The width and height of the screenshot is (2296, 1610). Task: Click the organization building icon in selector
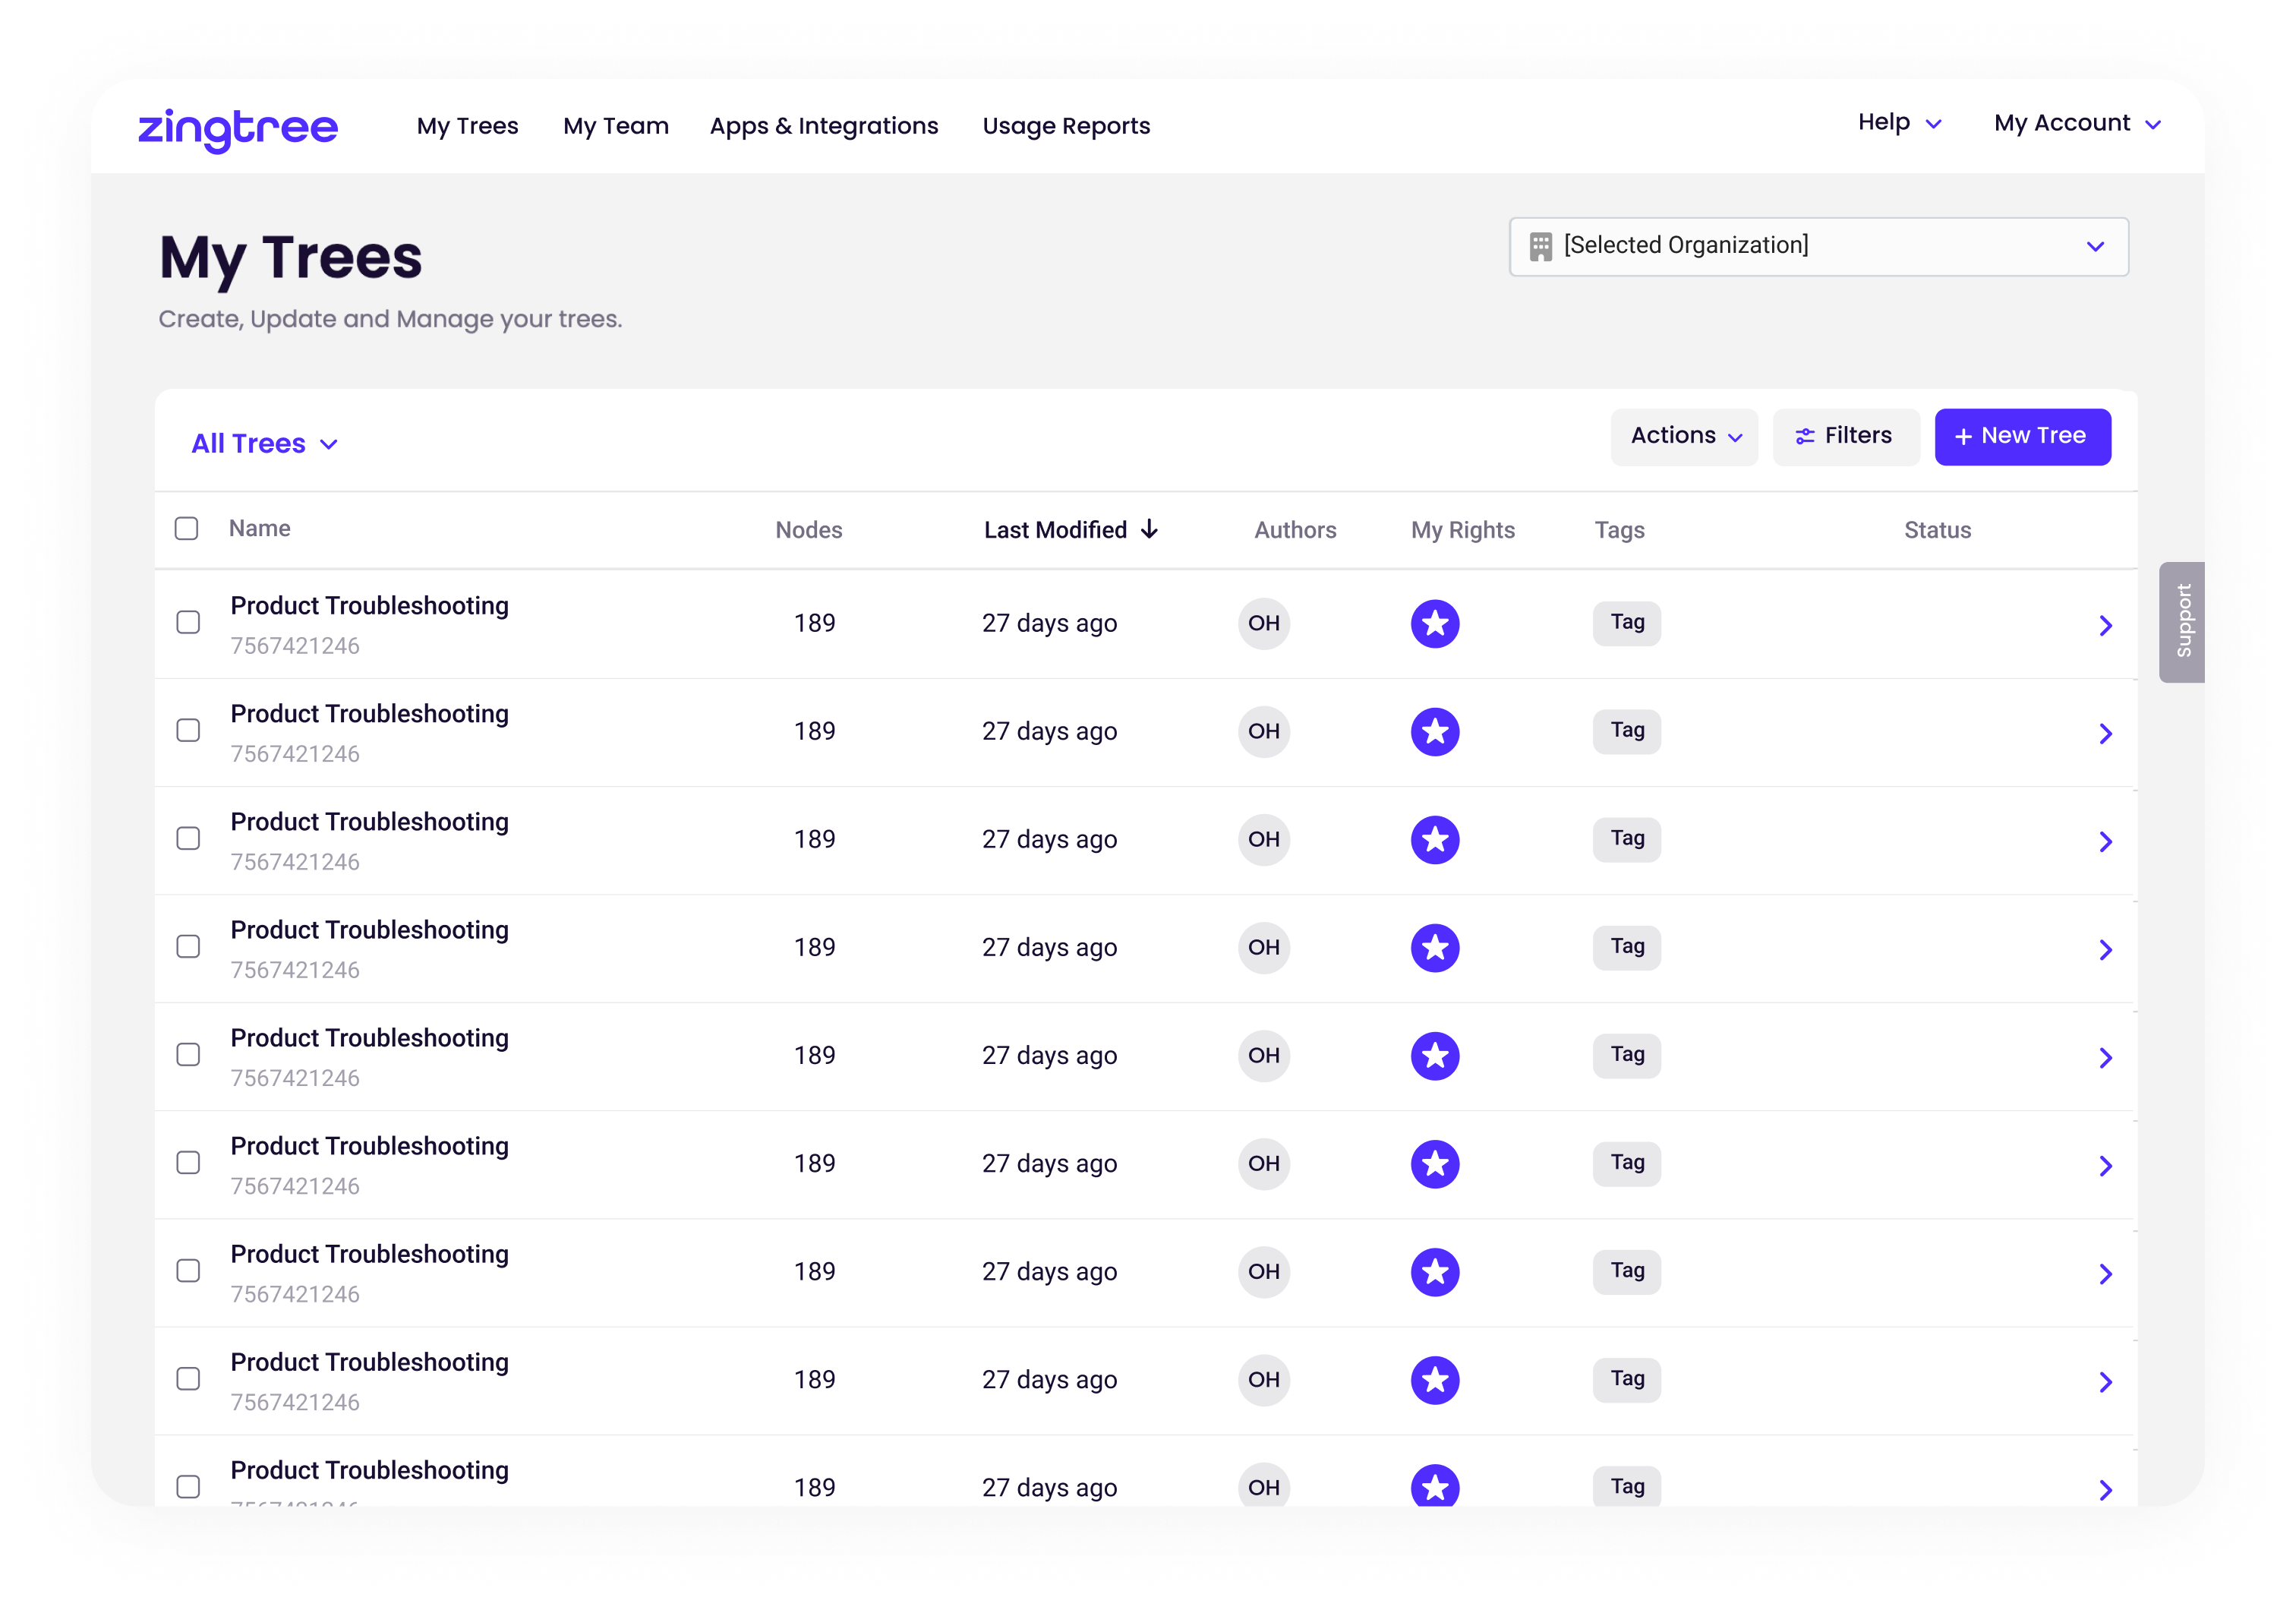coord(1542,246)
